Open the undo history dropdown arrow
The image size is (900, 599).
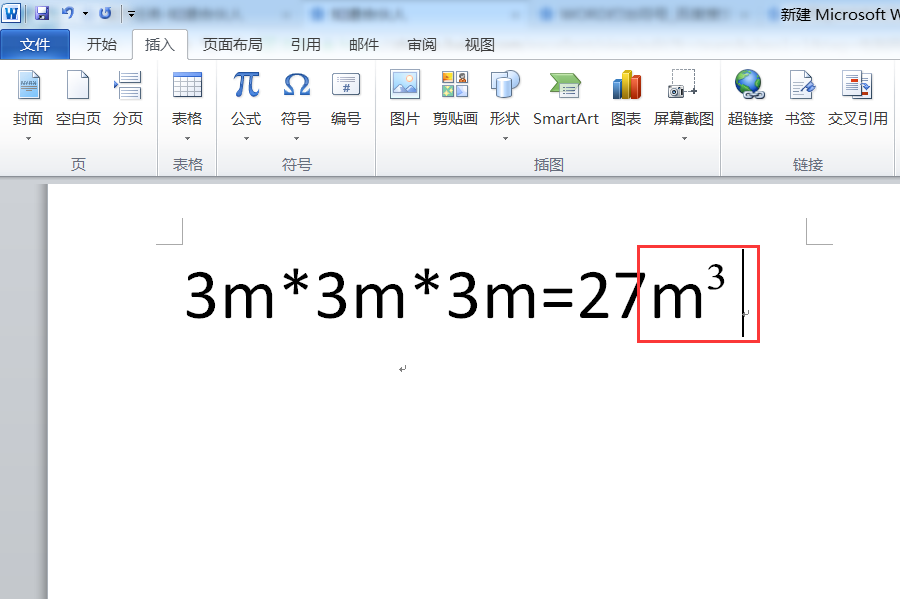86,13
